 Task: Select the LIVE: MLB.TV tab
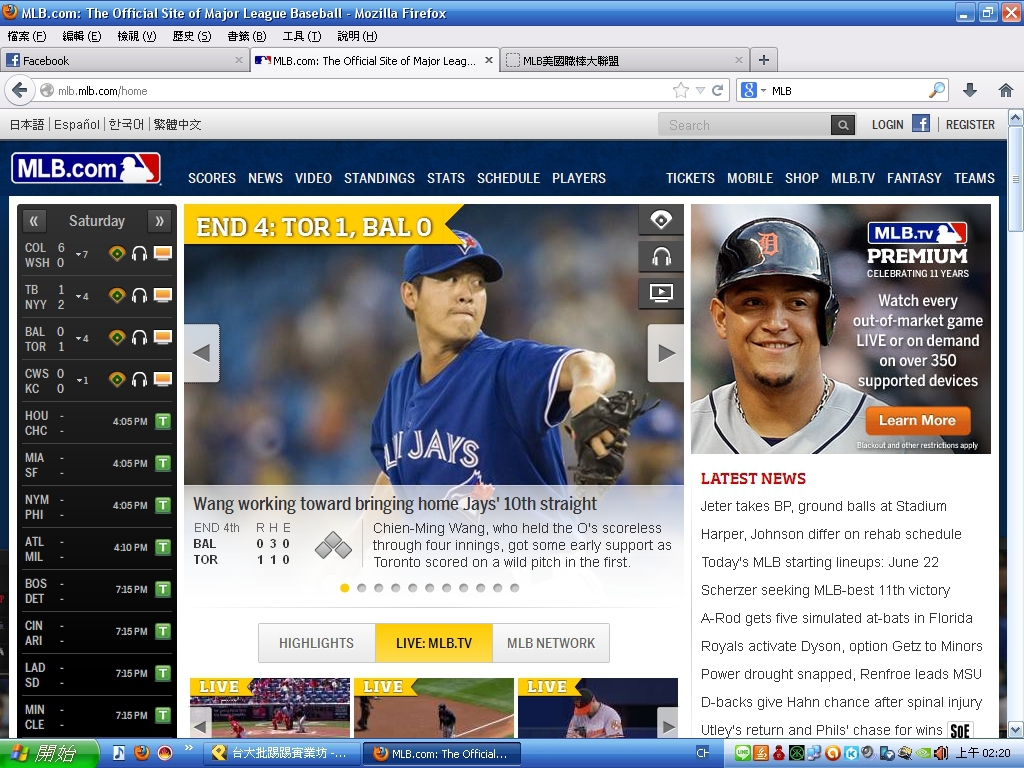click(434, 643)
